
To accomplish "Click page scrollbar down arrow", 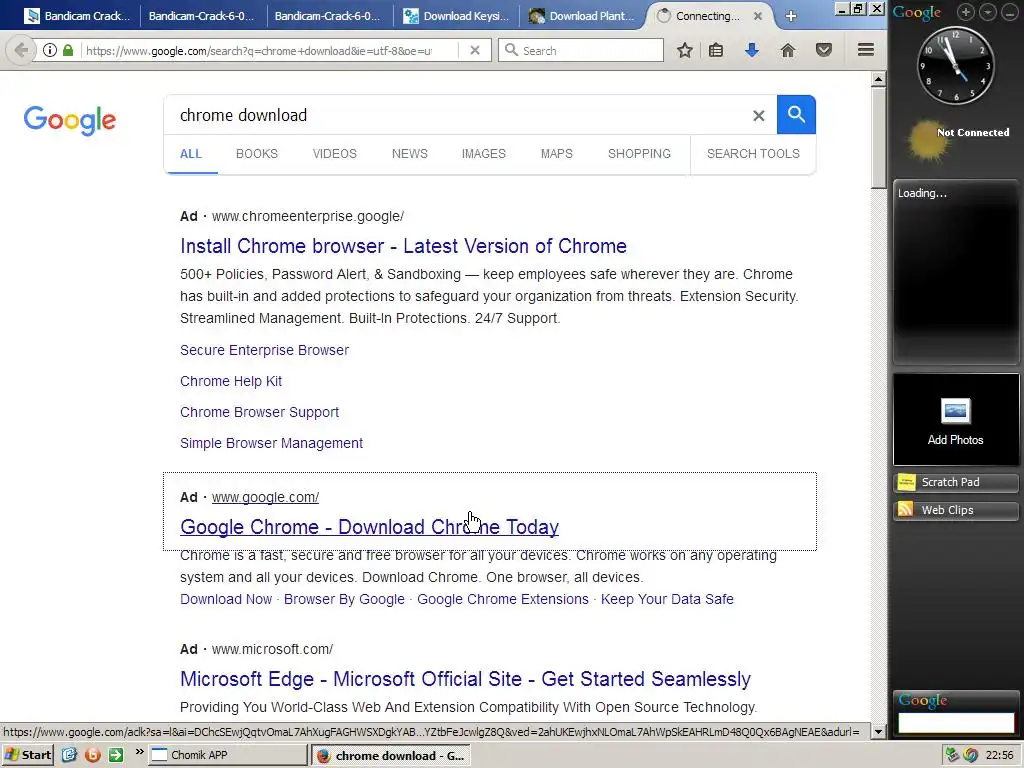I will point(878,732).
